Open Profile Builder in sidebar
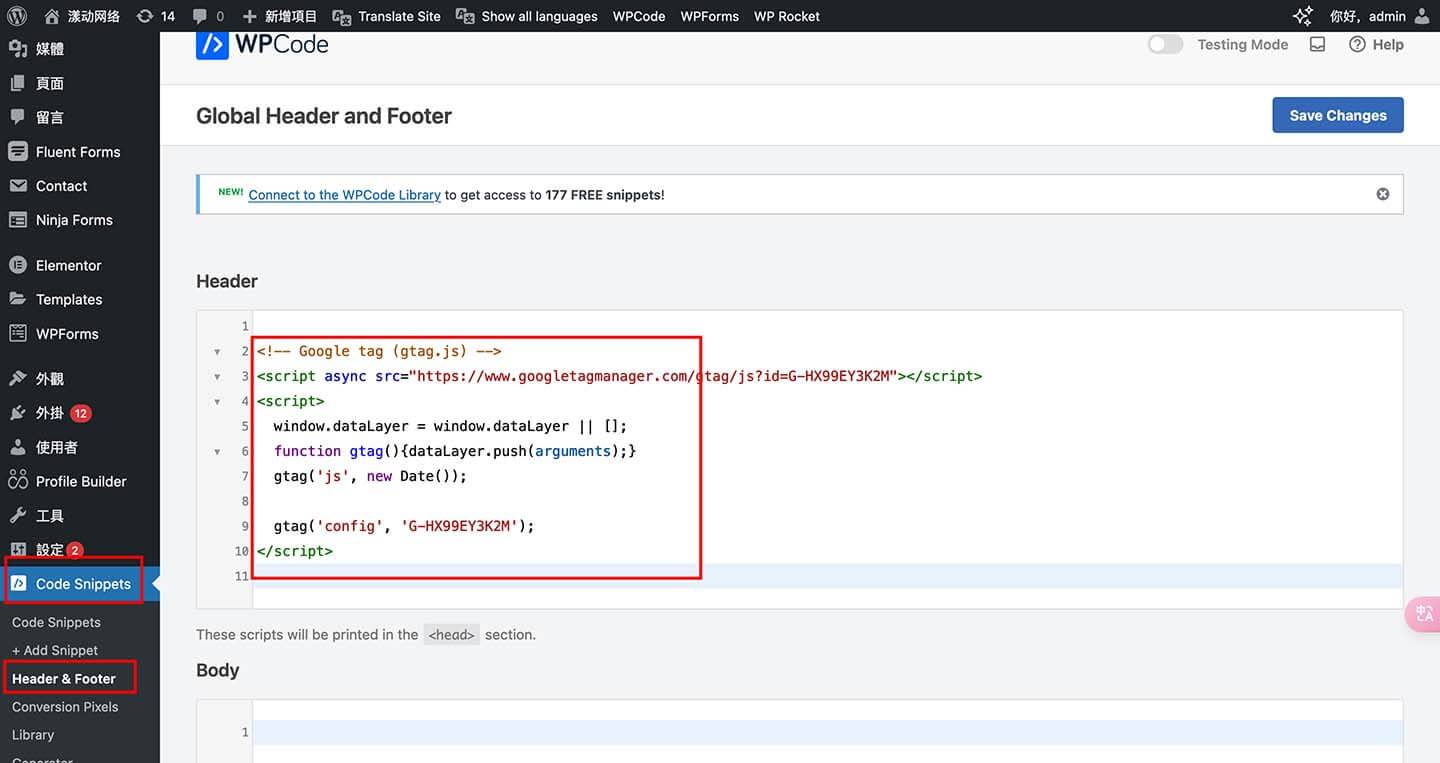Screen dimensions: 1440x763 point(81,481)
